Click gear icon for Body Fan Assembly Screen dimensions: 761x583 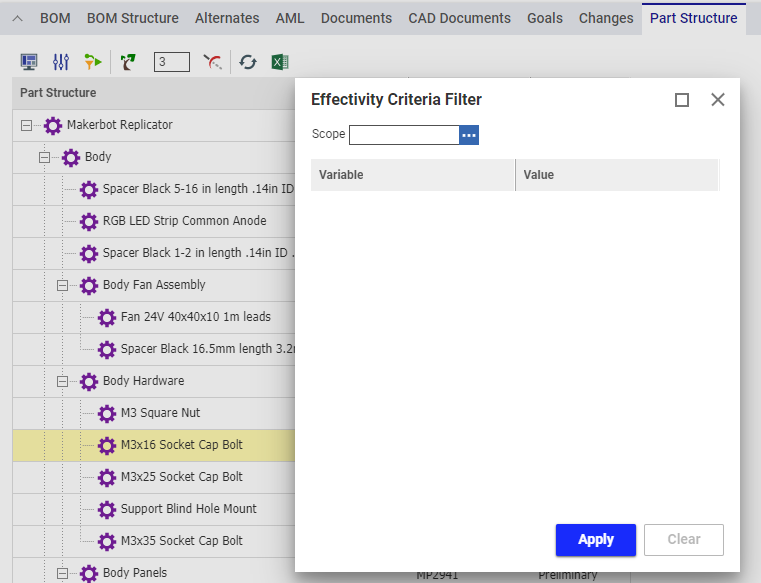point(89,285)
